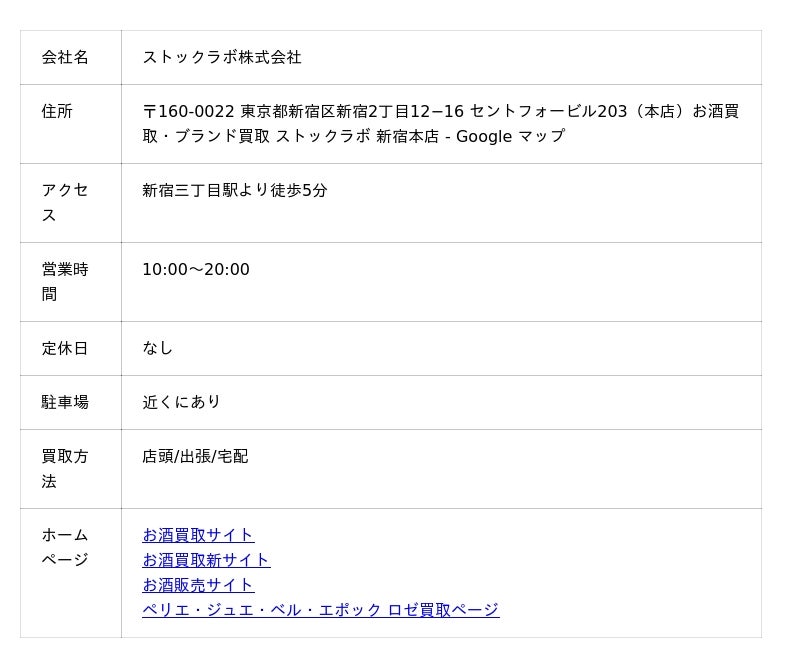Open the お酒買取サイト link
800x668 pixels.
coord(198,535)
